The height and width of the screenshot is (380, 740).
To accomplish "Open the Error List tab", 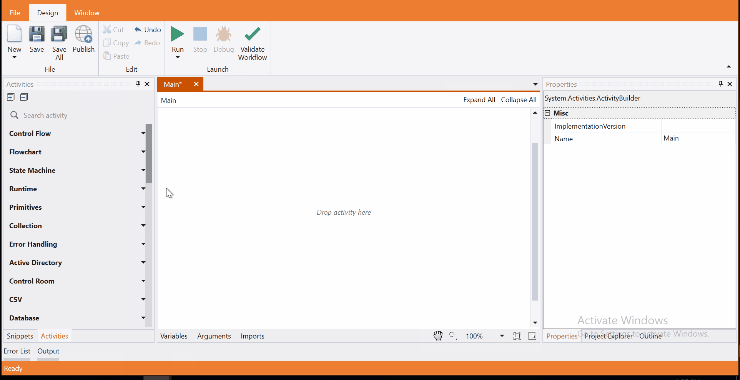I will click(x=17, y=351).
